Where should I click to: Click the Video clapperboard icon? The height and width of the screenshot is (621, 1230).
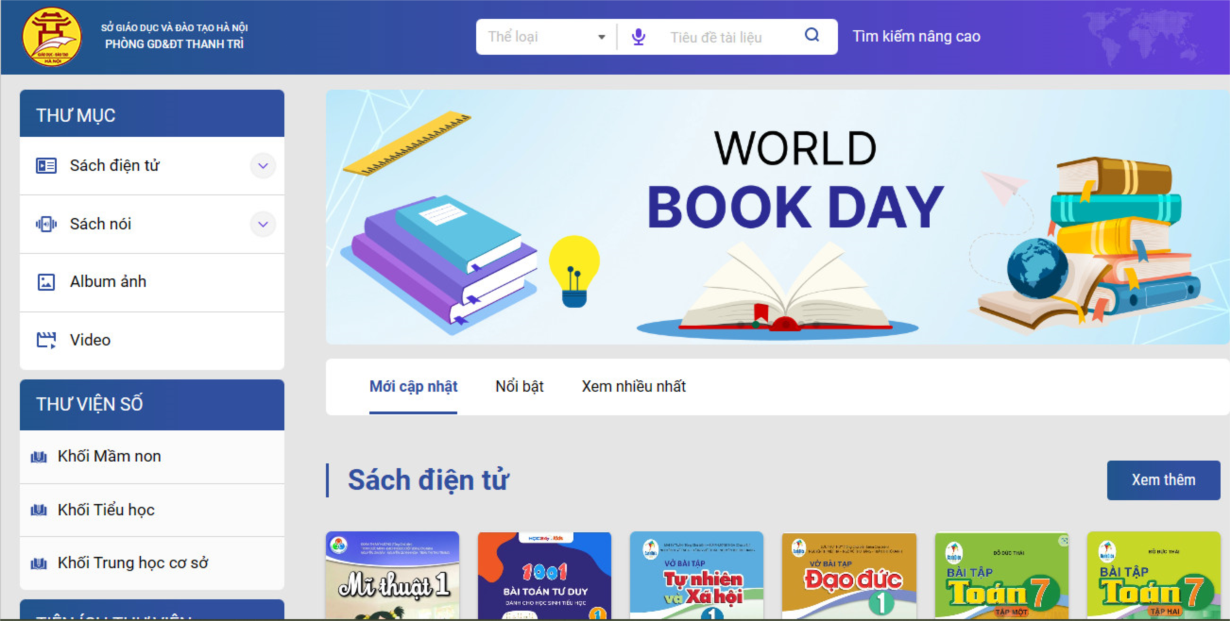point(46,340)
